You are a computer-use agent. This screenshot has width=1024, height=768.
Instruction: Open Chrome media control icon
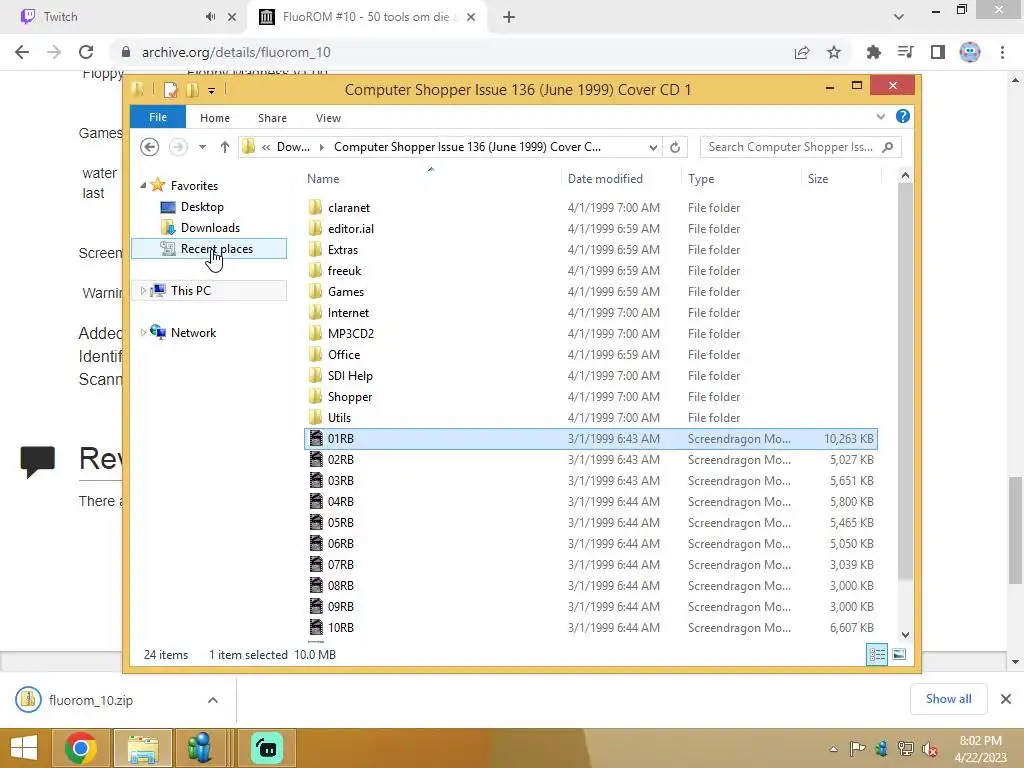click(x=905, y=52)
